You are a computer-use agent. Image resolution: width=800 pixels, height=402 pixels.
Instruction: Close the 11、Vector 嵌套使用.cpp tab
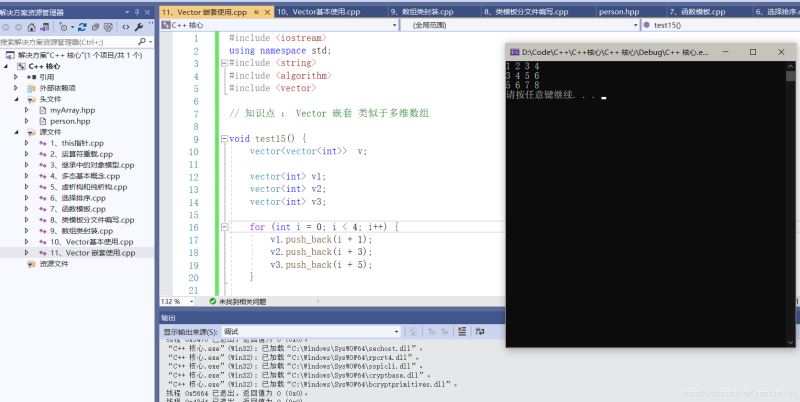pyautogui.click(x=267, y=12)
